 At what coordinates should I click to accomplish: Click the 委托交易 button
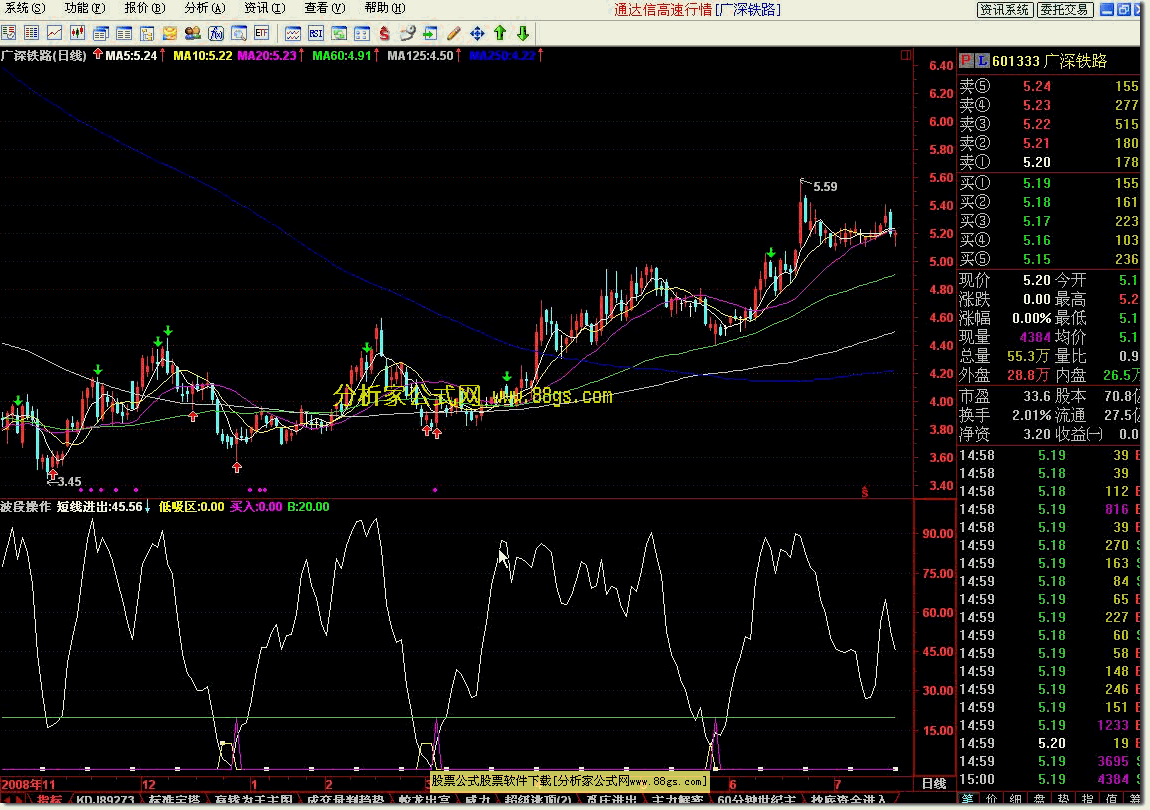tap(1065, 10)
